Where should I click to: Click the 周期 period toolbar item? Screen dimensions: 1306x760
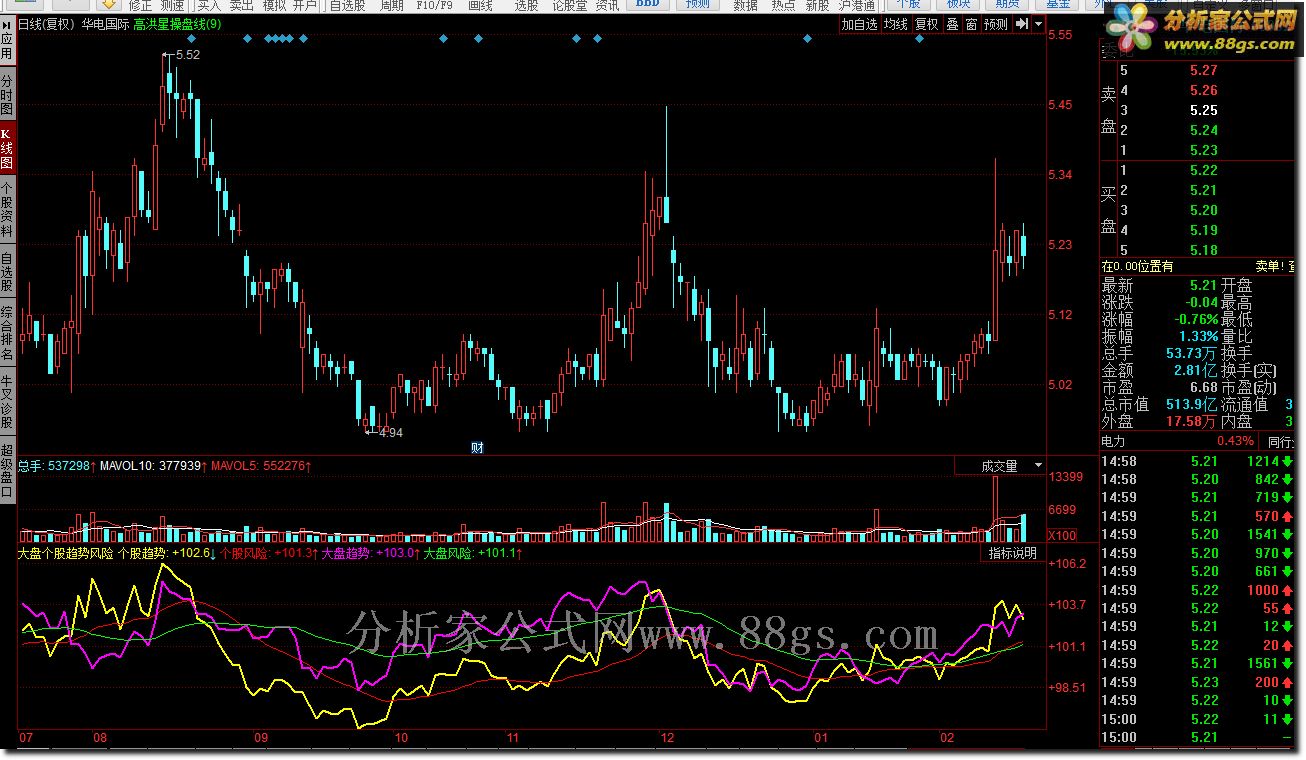pos(392,5)
